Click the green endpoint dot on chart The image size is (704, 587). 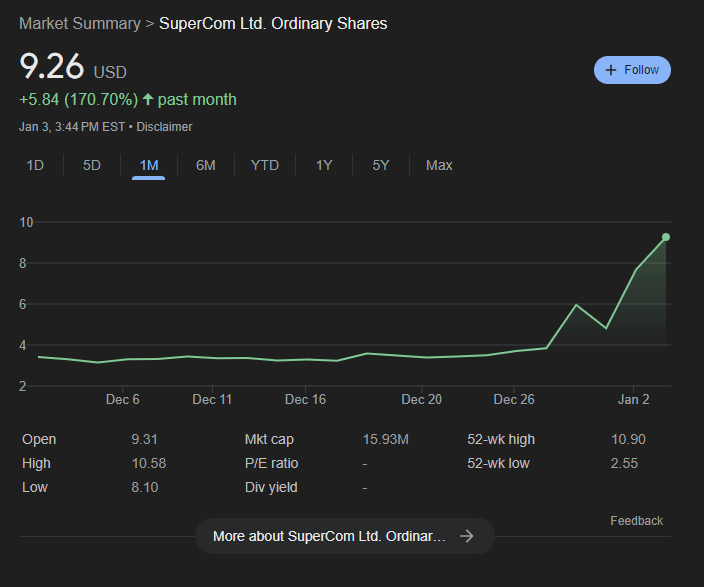666,237
